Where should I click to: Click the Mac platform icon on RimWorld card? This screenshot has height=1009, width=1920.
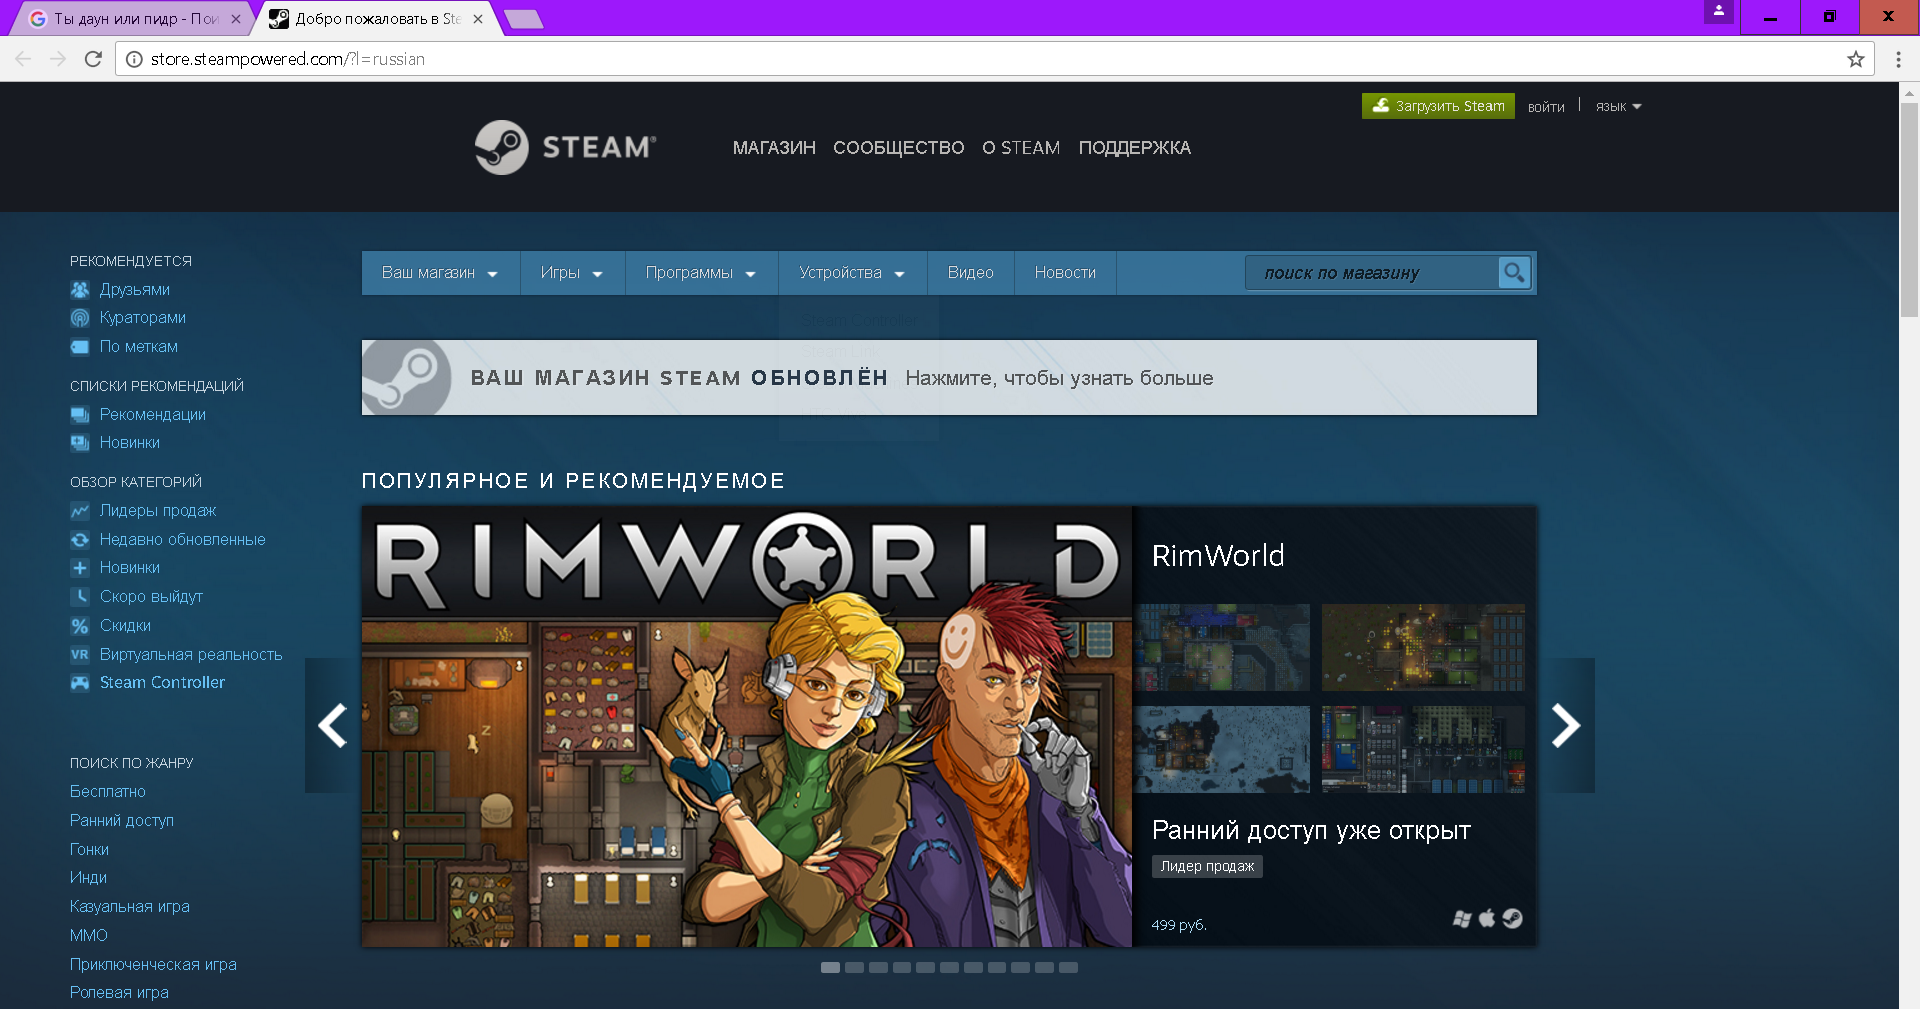[x=1487, y=918]
